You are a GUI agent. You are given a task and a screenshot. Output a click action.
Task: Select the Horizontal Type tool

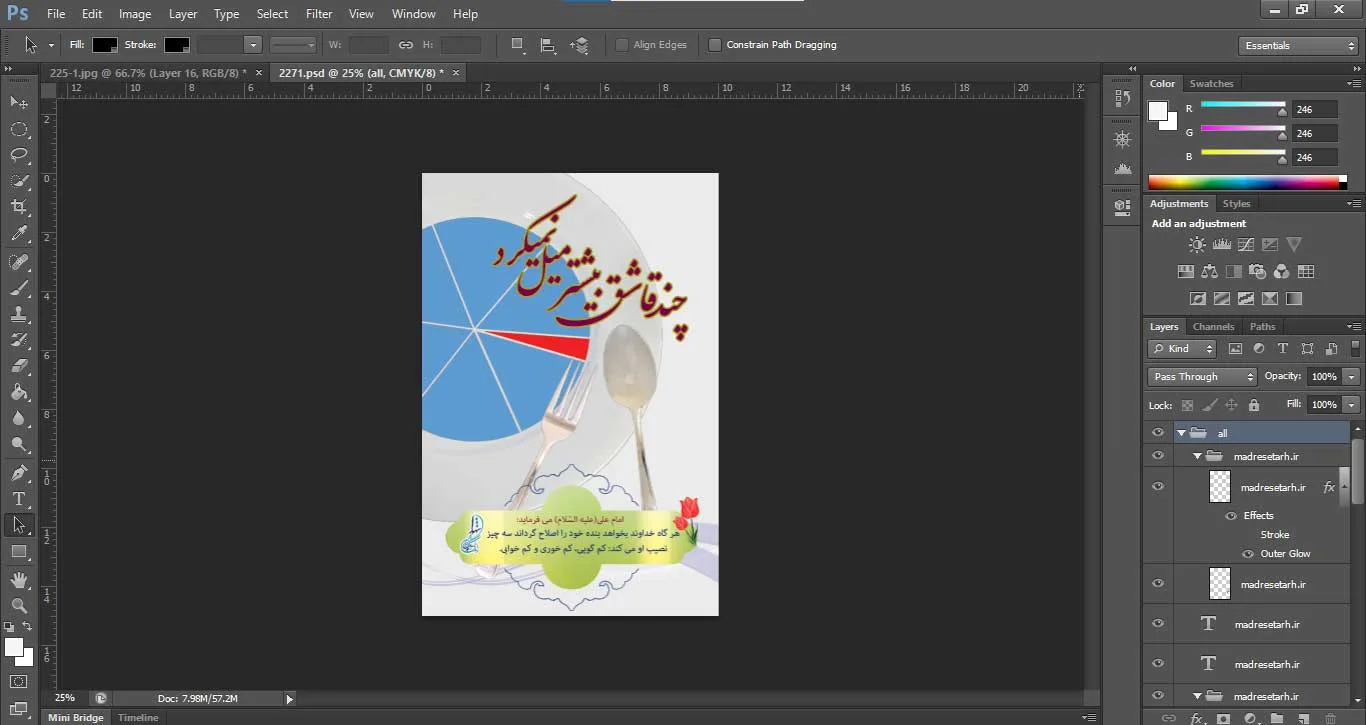[x=19, y=499]
